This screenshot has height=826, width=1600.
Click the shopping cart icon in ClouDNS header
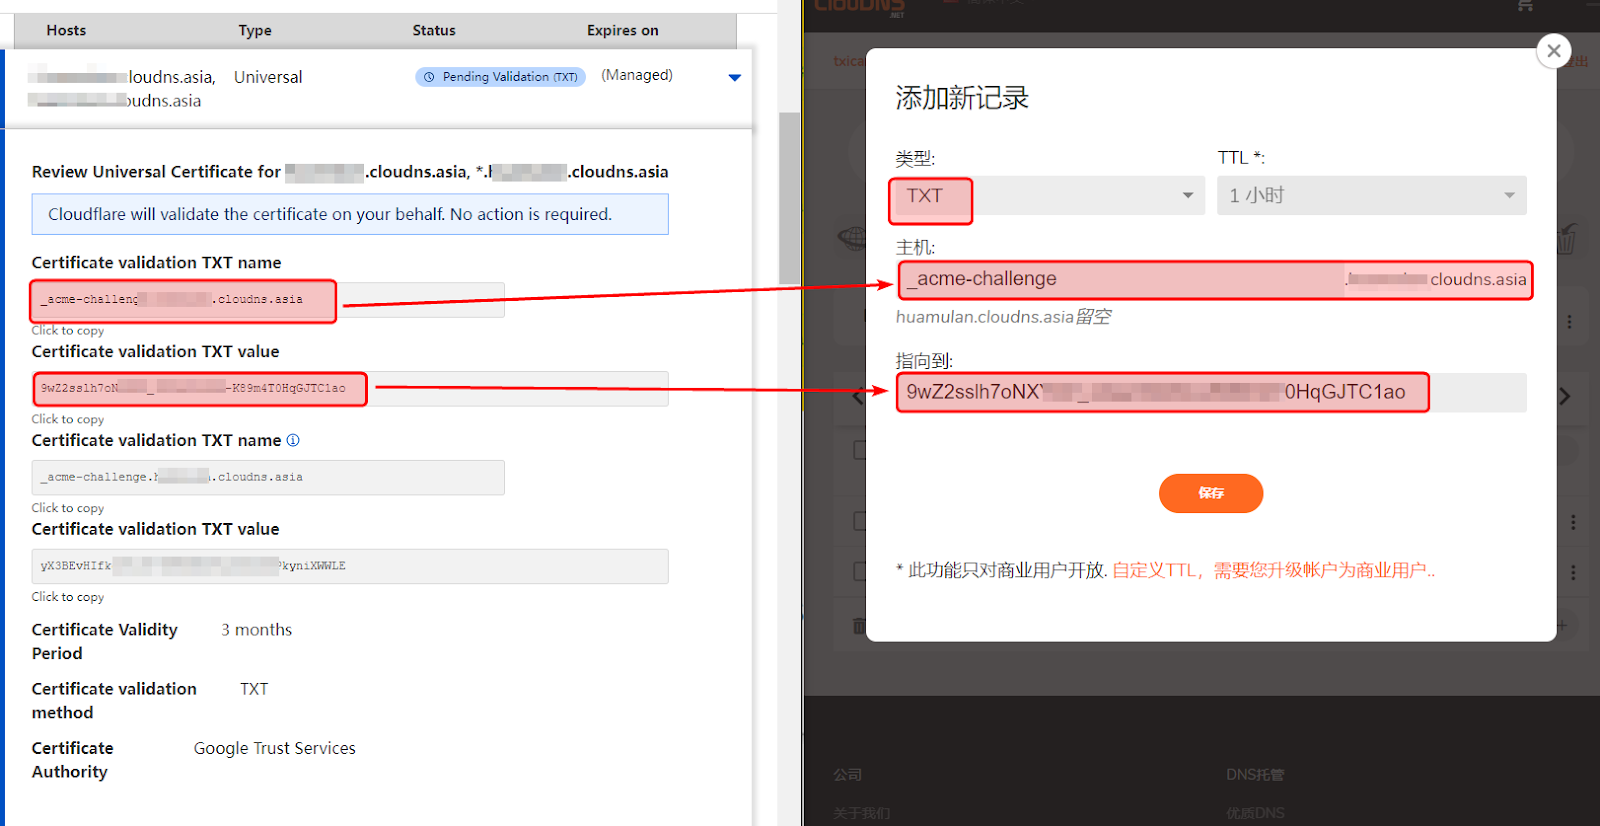point(1525,6)
